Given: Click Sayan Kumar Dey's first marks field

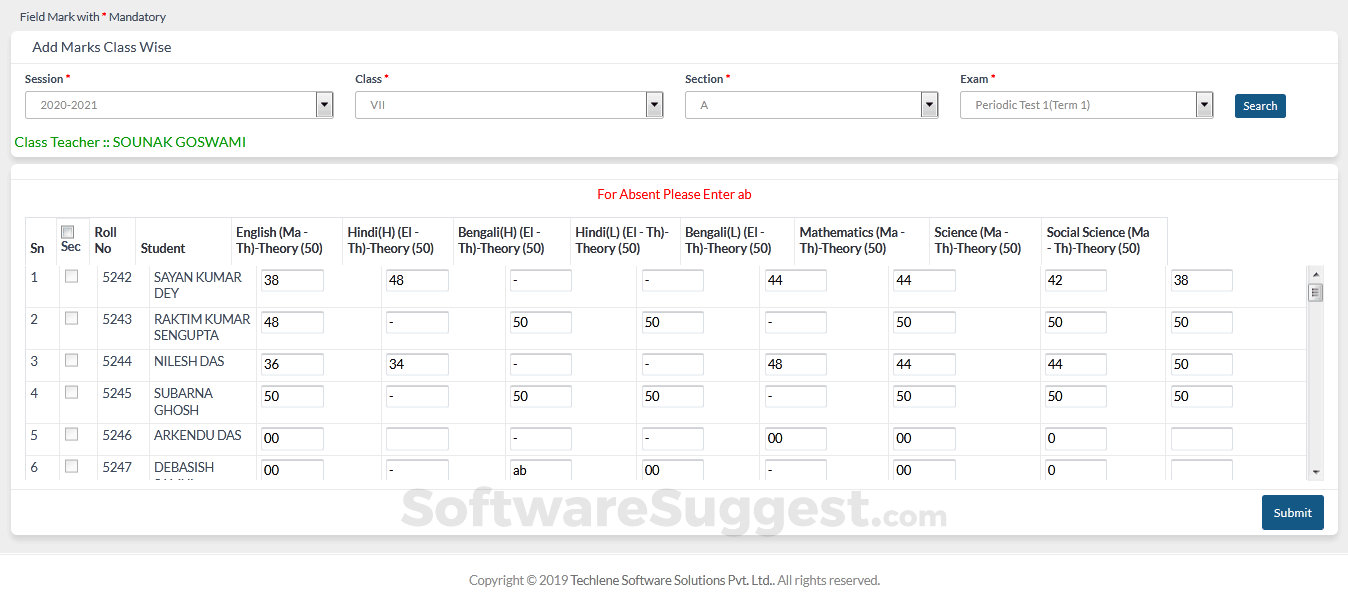Looking at the screenshot, I should pyautogui.click(x=292, y=281).
